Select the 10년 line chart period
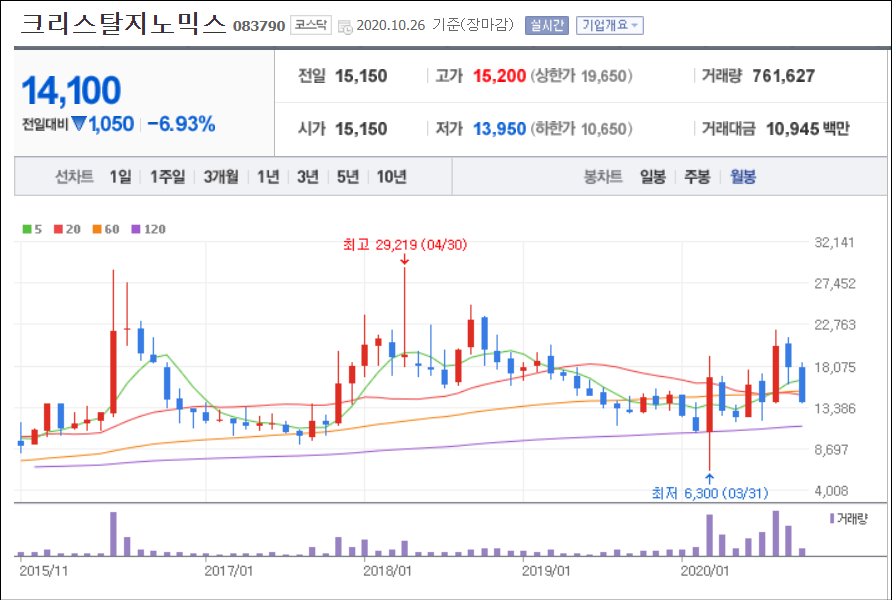Viewport: 892px width, 600px height. (391, 177)
